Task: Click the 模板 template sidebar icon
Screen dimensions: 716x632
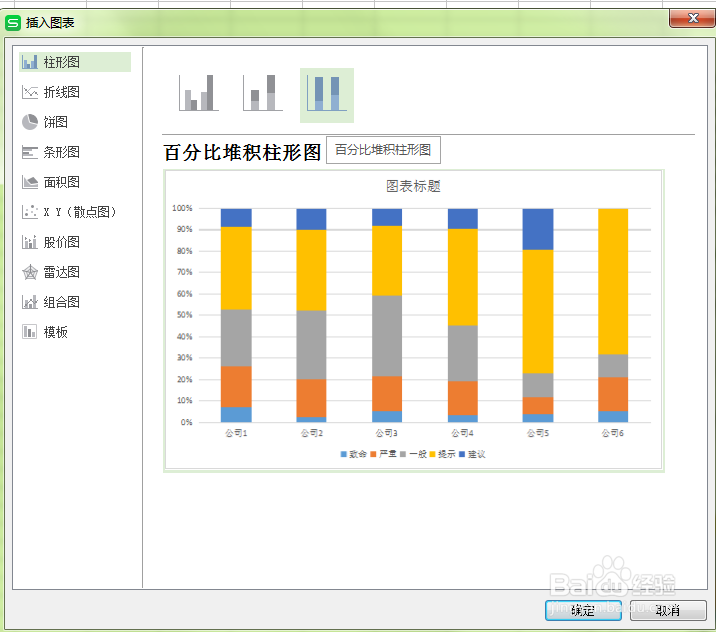Action: [30, 332]
